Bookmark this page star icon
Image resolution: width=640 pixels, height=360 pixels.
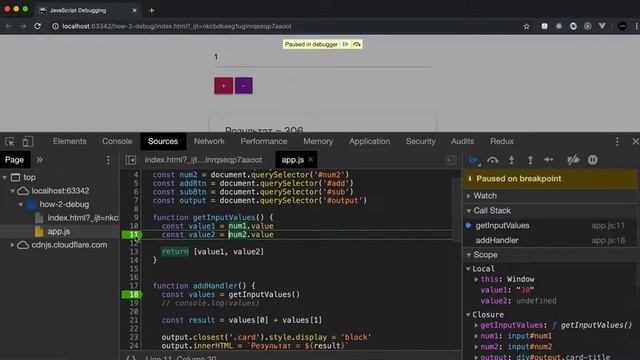527,26
